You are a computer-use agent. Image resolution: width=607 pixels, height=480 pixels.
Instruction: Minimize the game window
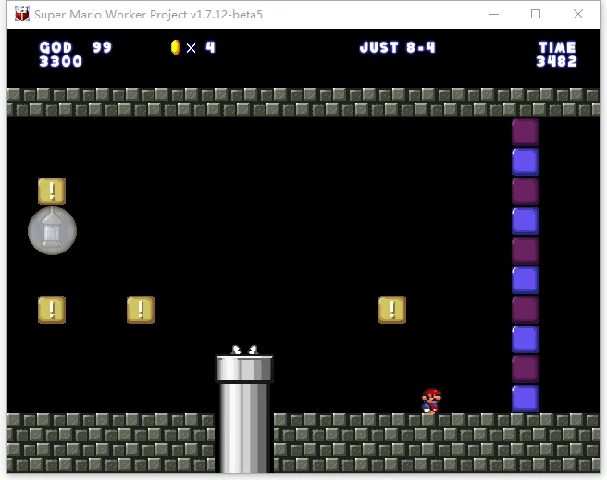coord(494,14)
